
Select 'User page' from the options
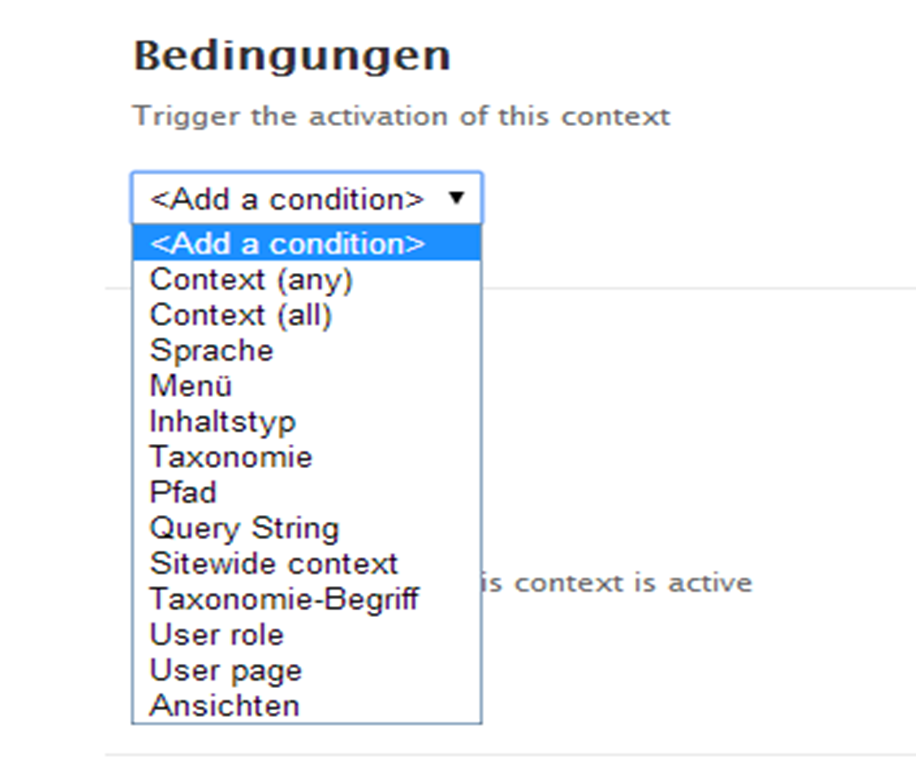point(226,670)
